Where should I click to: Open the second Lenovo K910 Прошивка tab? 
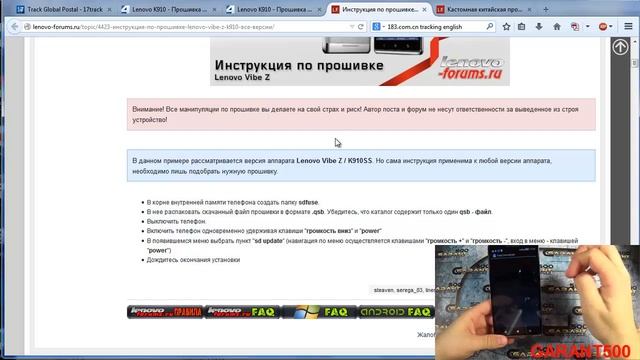pos(273,9)
